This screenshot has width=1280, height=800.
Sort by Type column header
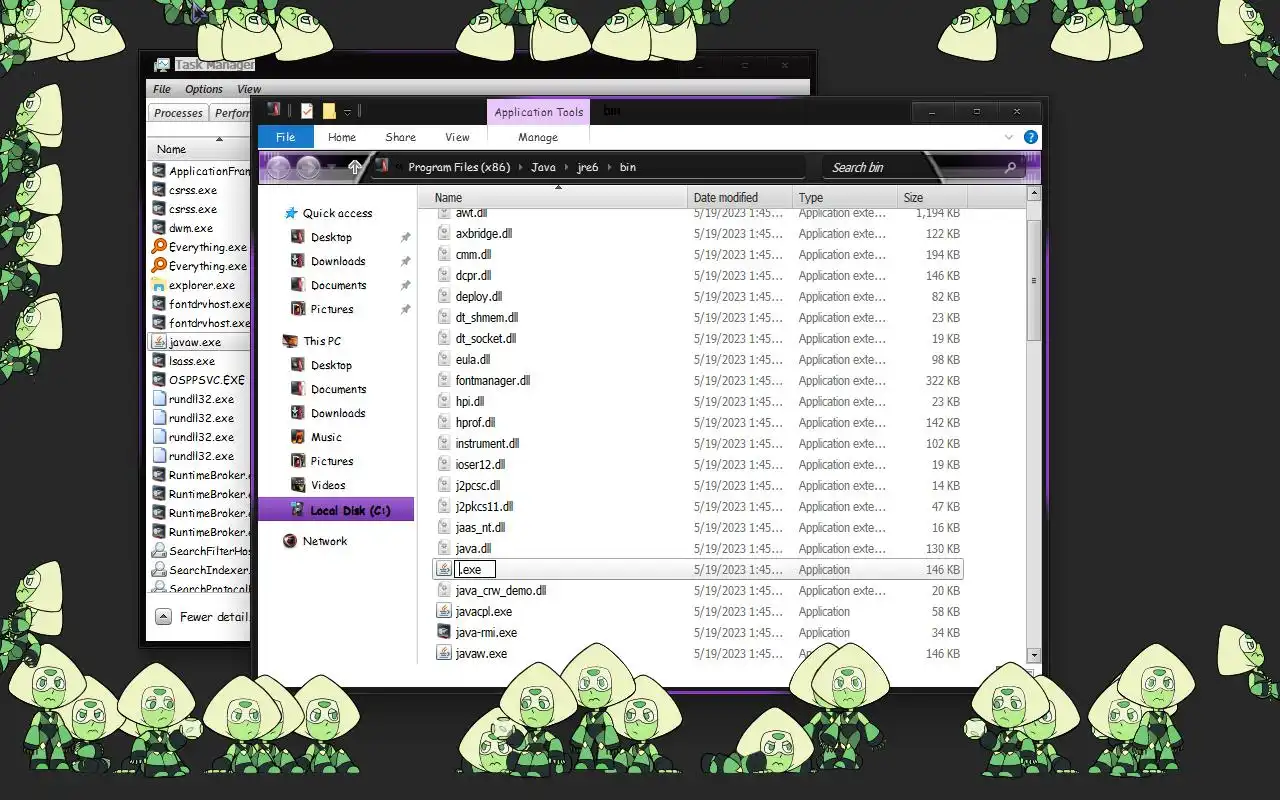(845, 197)
